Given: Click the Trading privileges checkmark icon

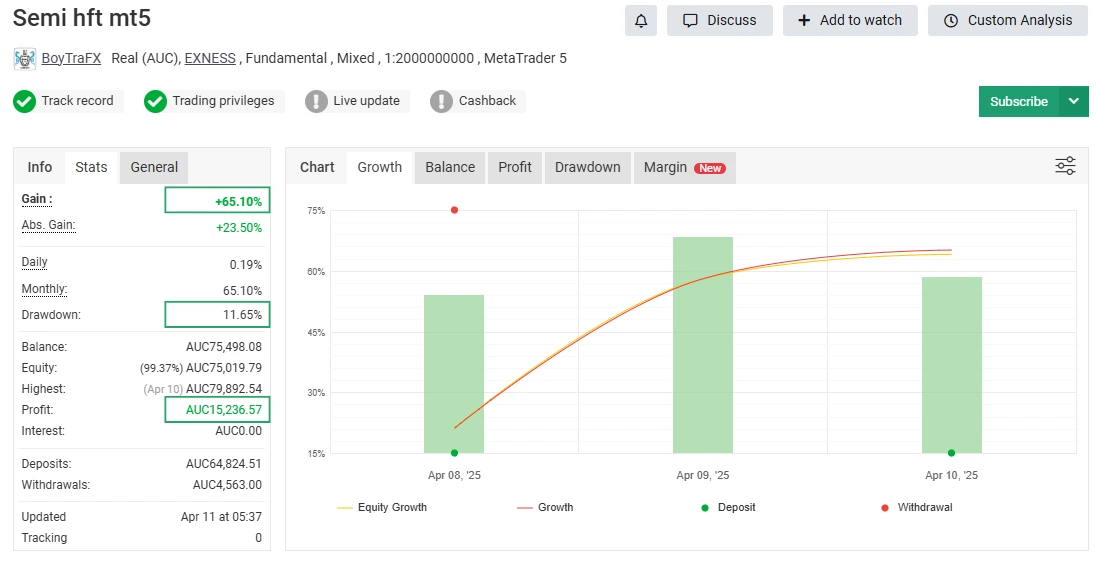Looking at the screenshot, I should pyautogui.click(x=155, y=101).
